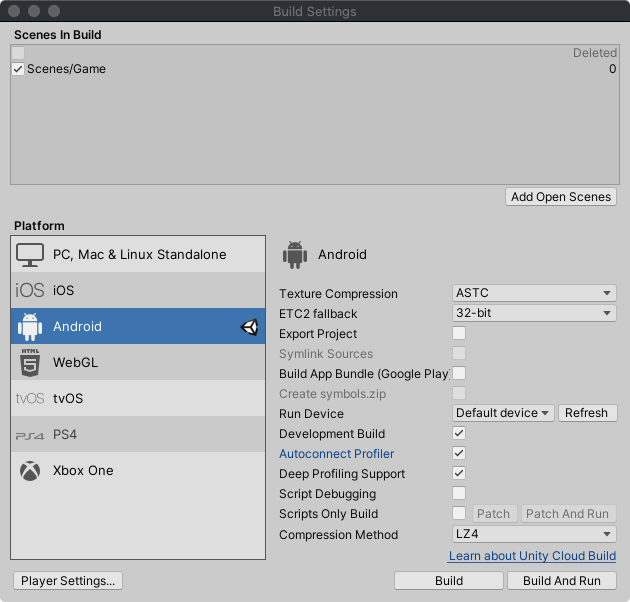630x602 pixels.
Task: Click the Texture Compression label
Action: pyautogui.click(x=338, y=294)
